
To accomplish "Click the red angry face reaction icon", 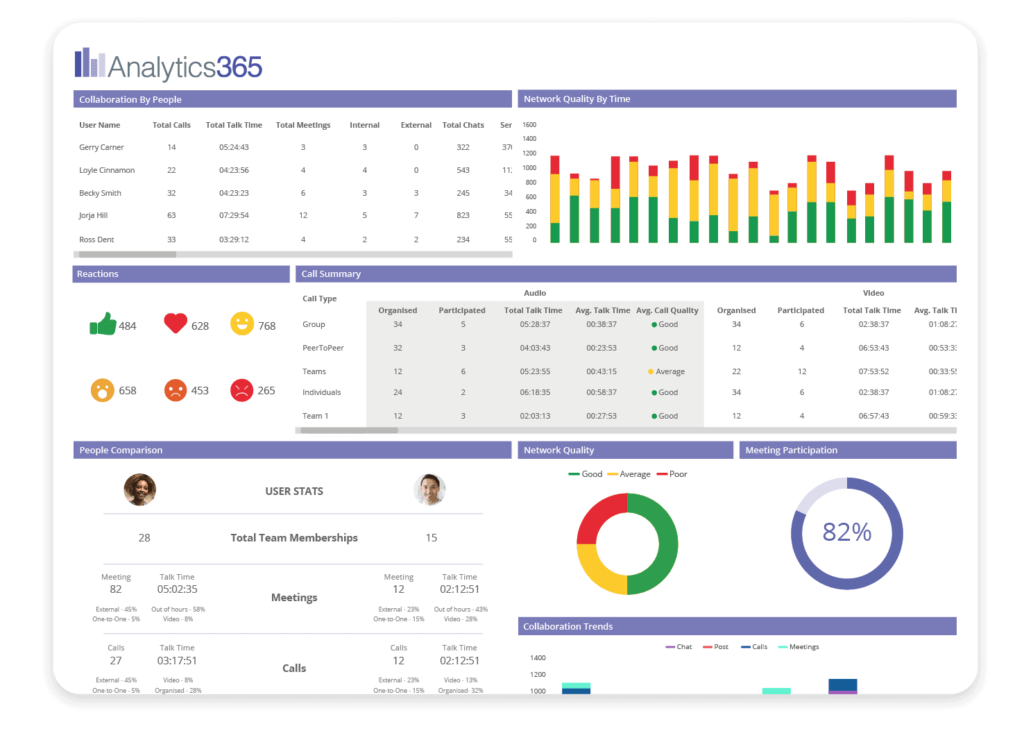I will pos(241,390).
